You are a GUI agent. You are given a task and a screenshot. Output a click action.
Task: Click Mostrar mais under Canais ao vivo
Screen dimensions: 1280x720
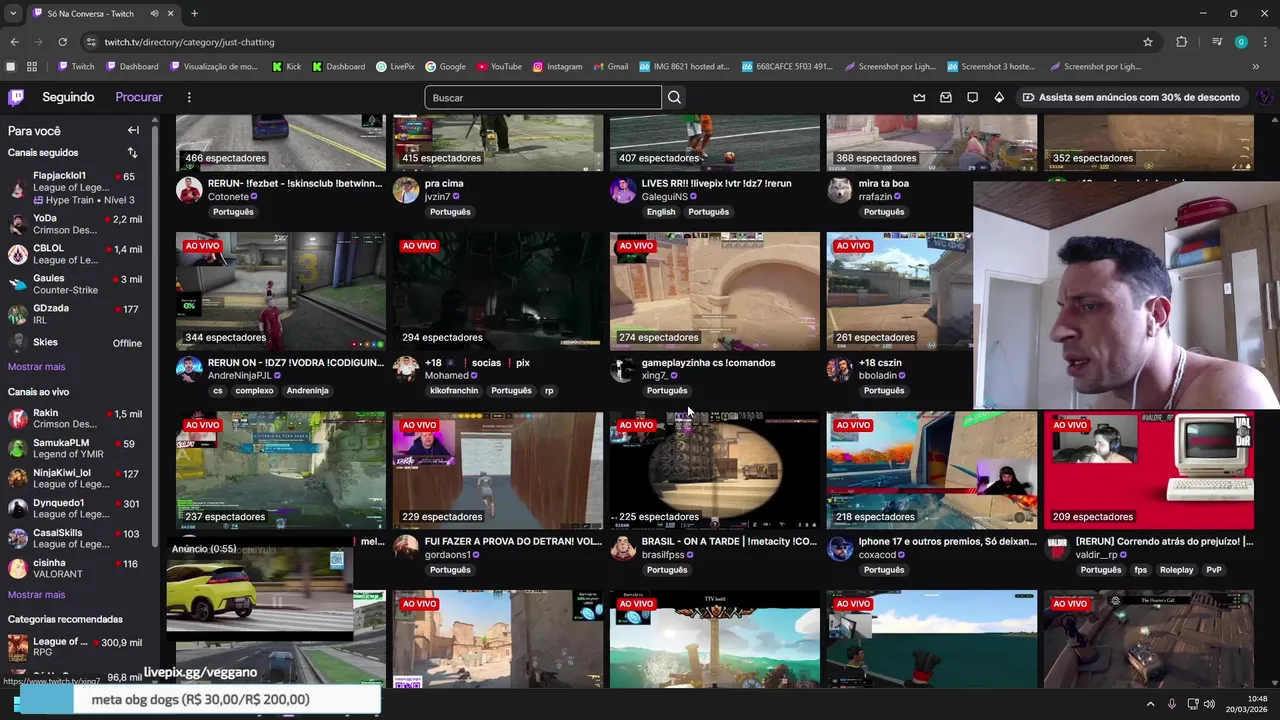36,595
